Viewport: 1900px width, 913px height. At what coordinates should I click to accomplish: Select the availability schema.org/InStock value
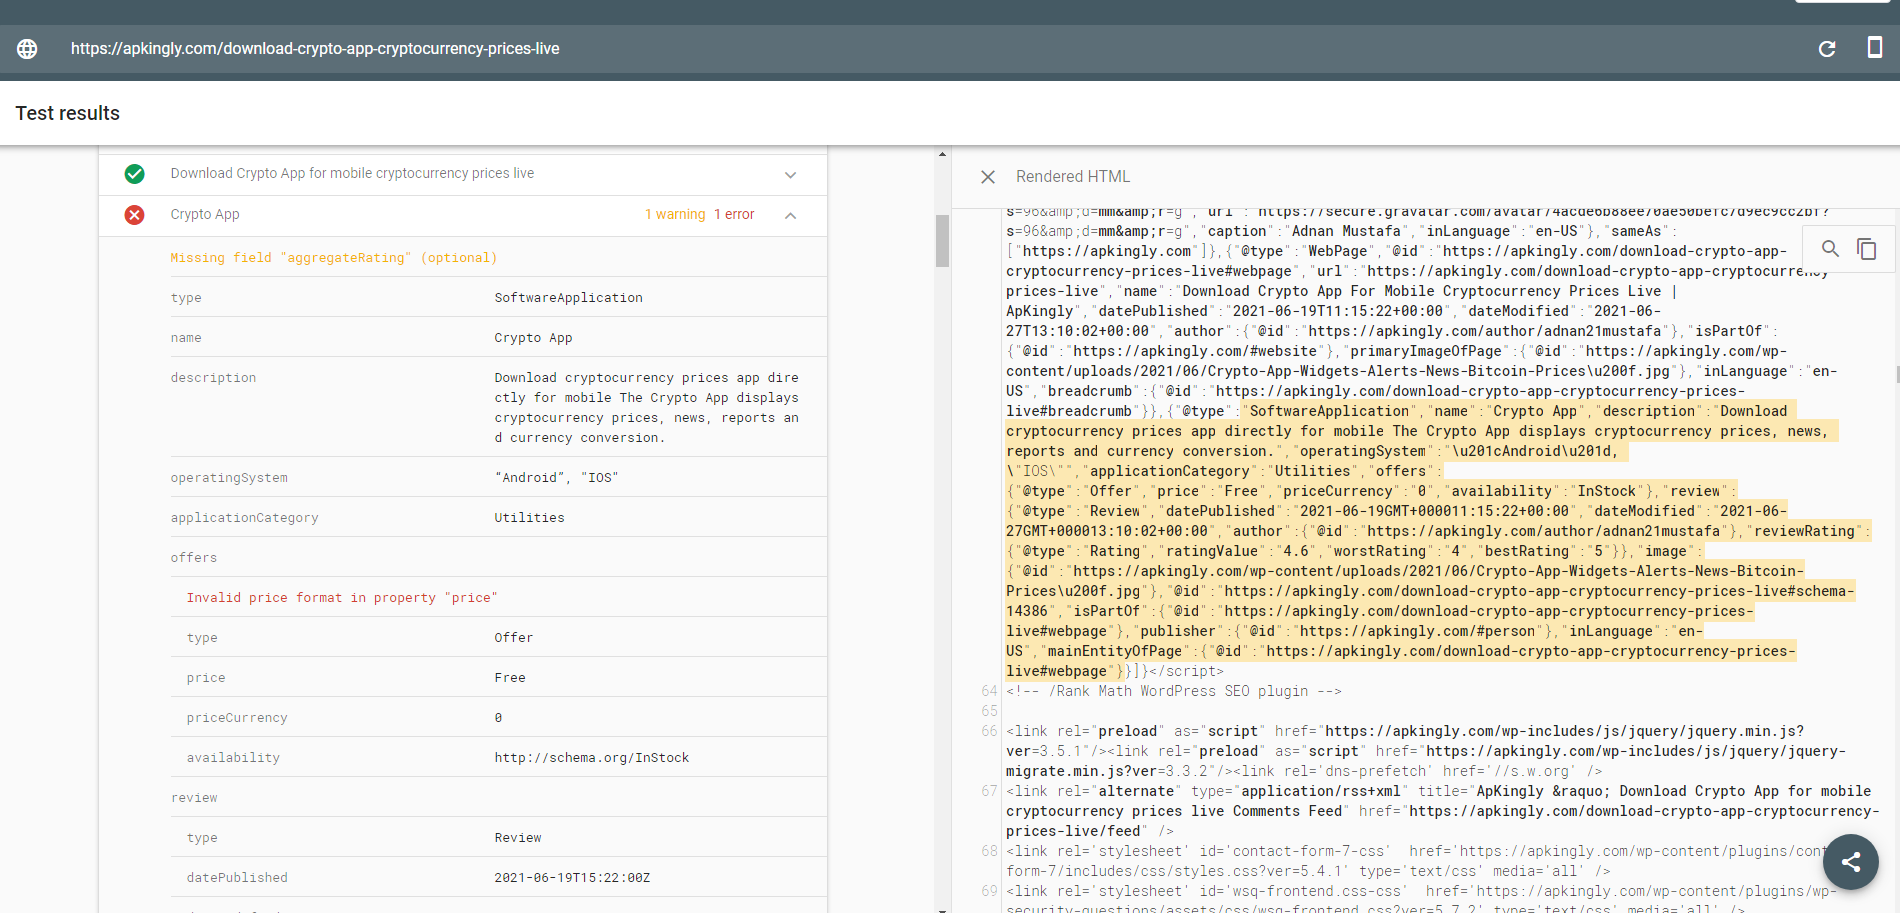pyautogui.click(x=591, y=758)
